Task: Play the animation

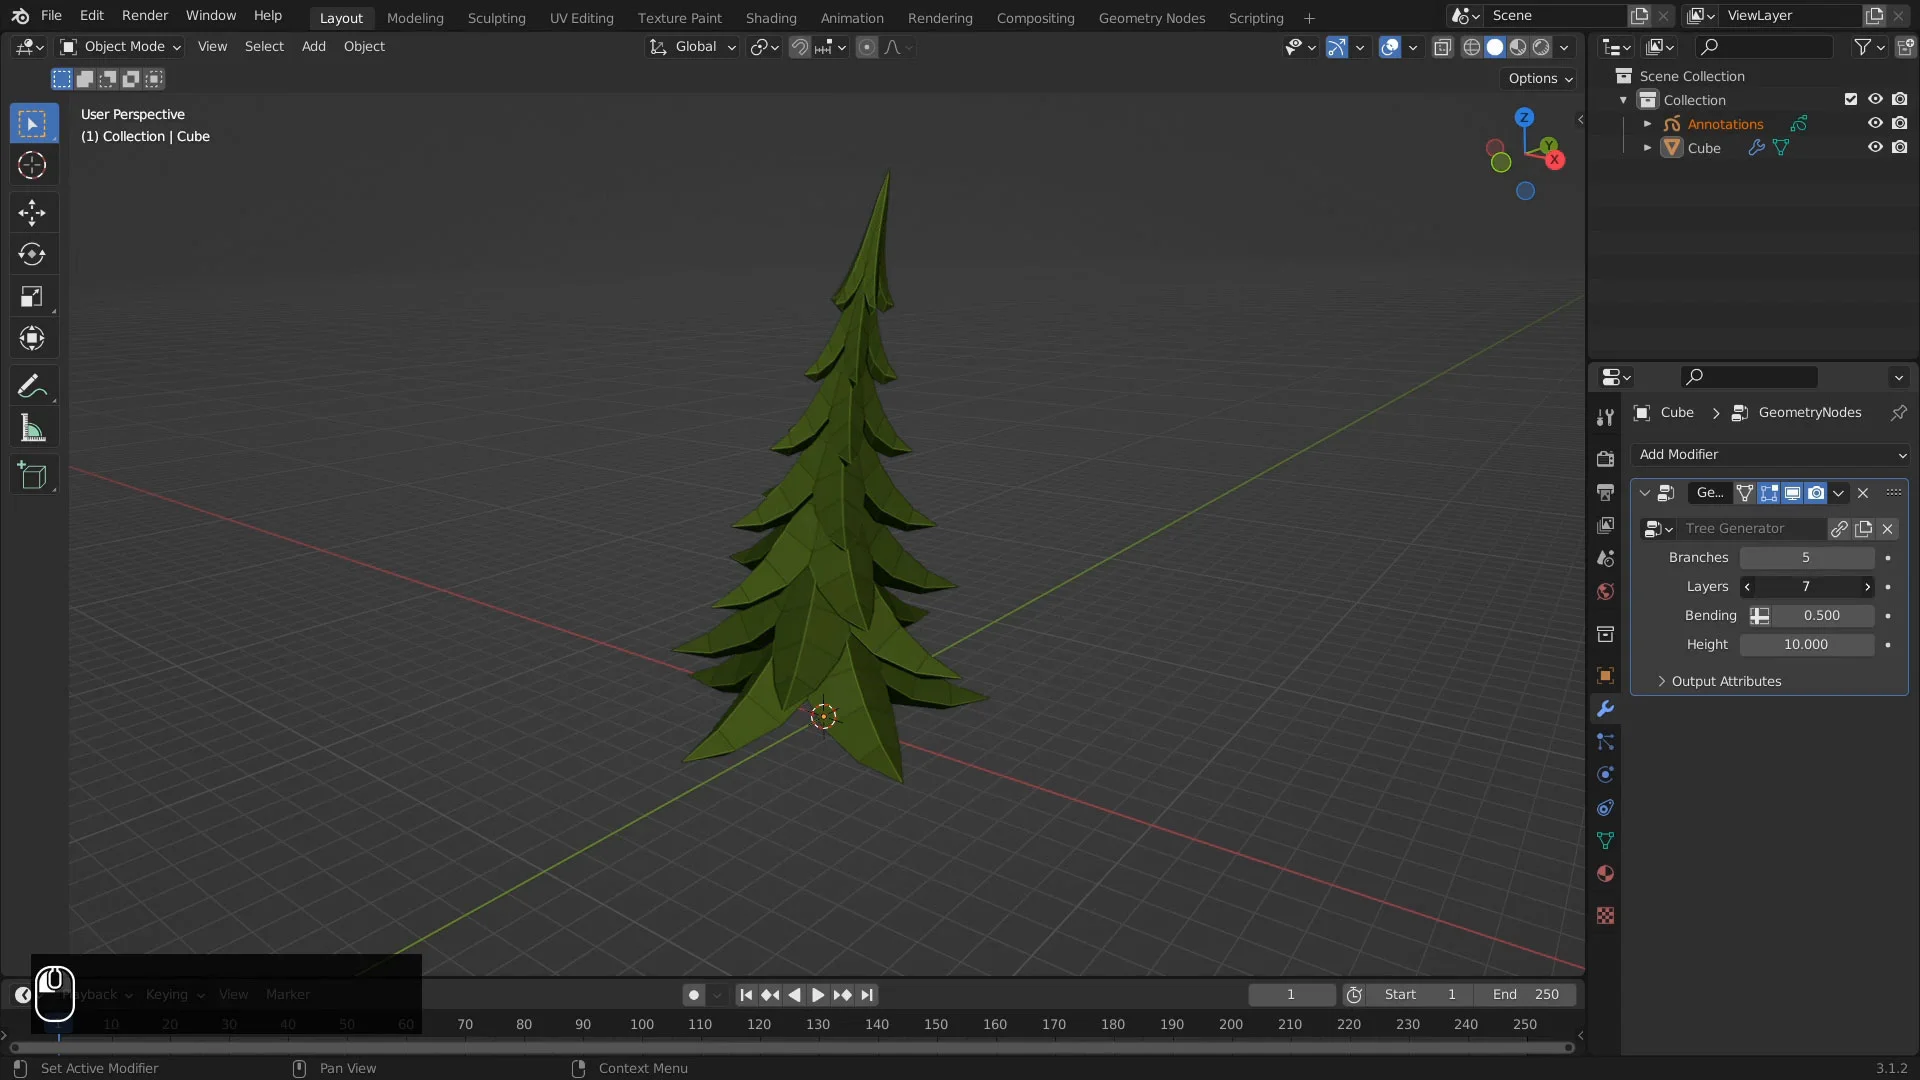Action: [x=818, y=995]
